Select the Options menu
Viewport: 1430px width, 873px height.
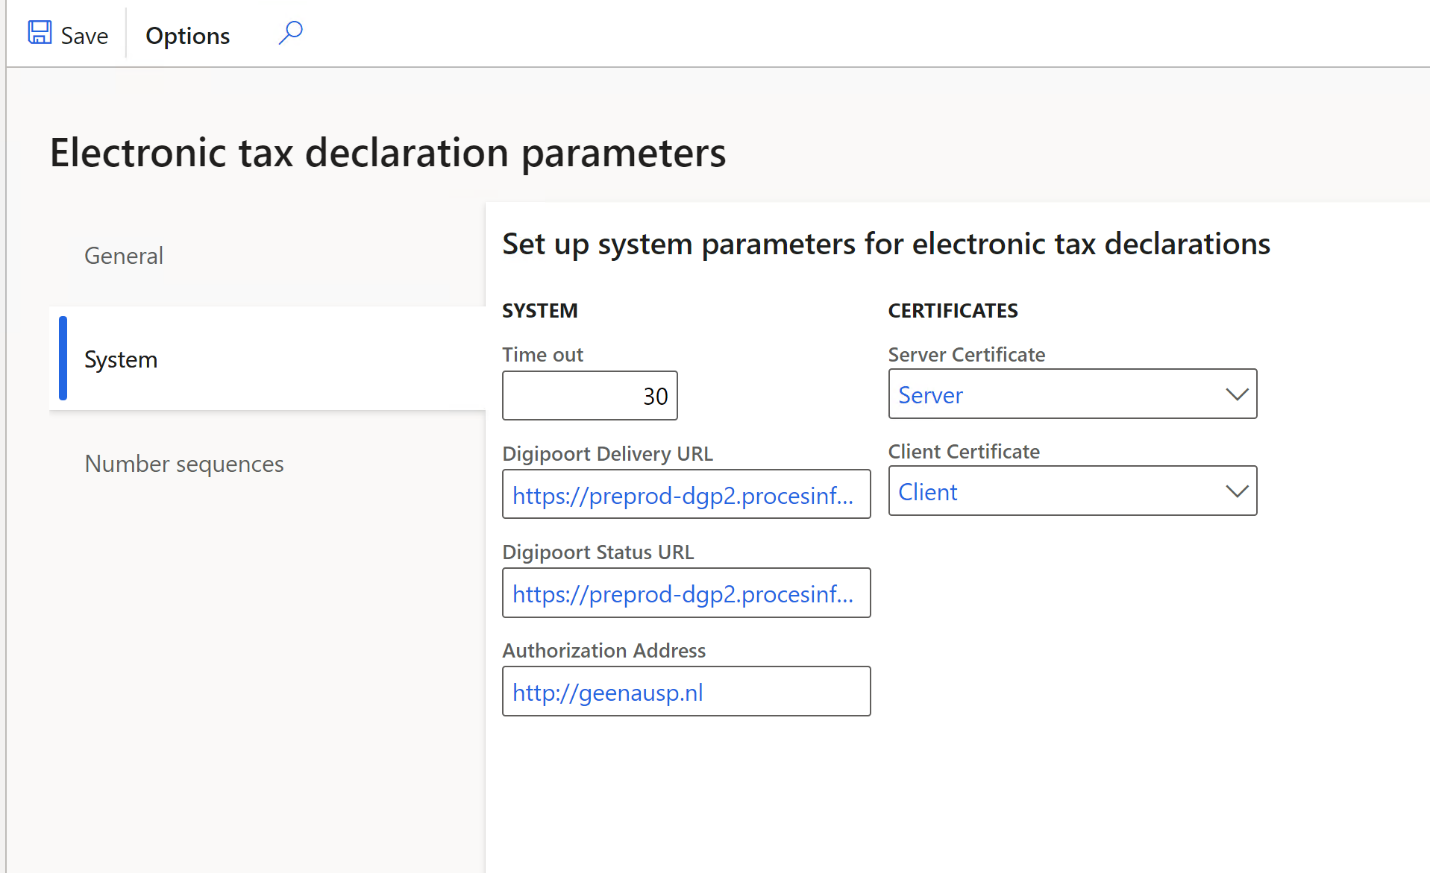[187, 35]
